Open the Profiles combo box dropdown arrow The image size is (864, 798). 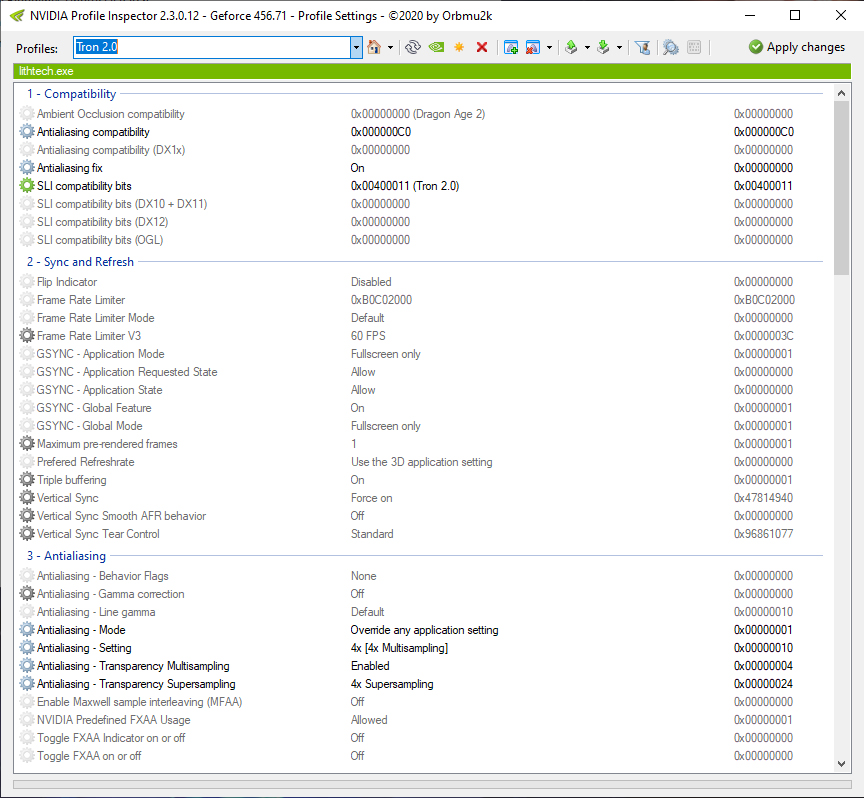356,47
